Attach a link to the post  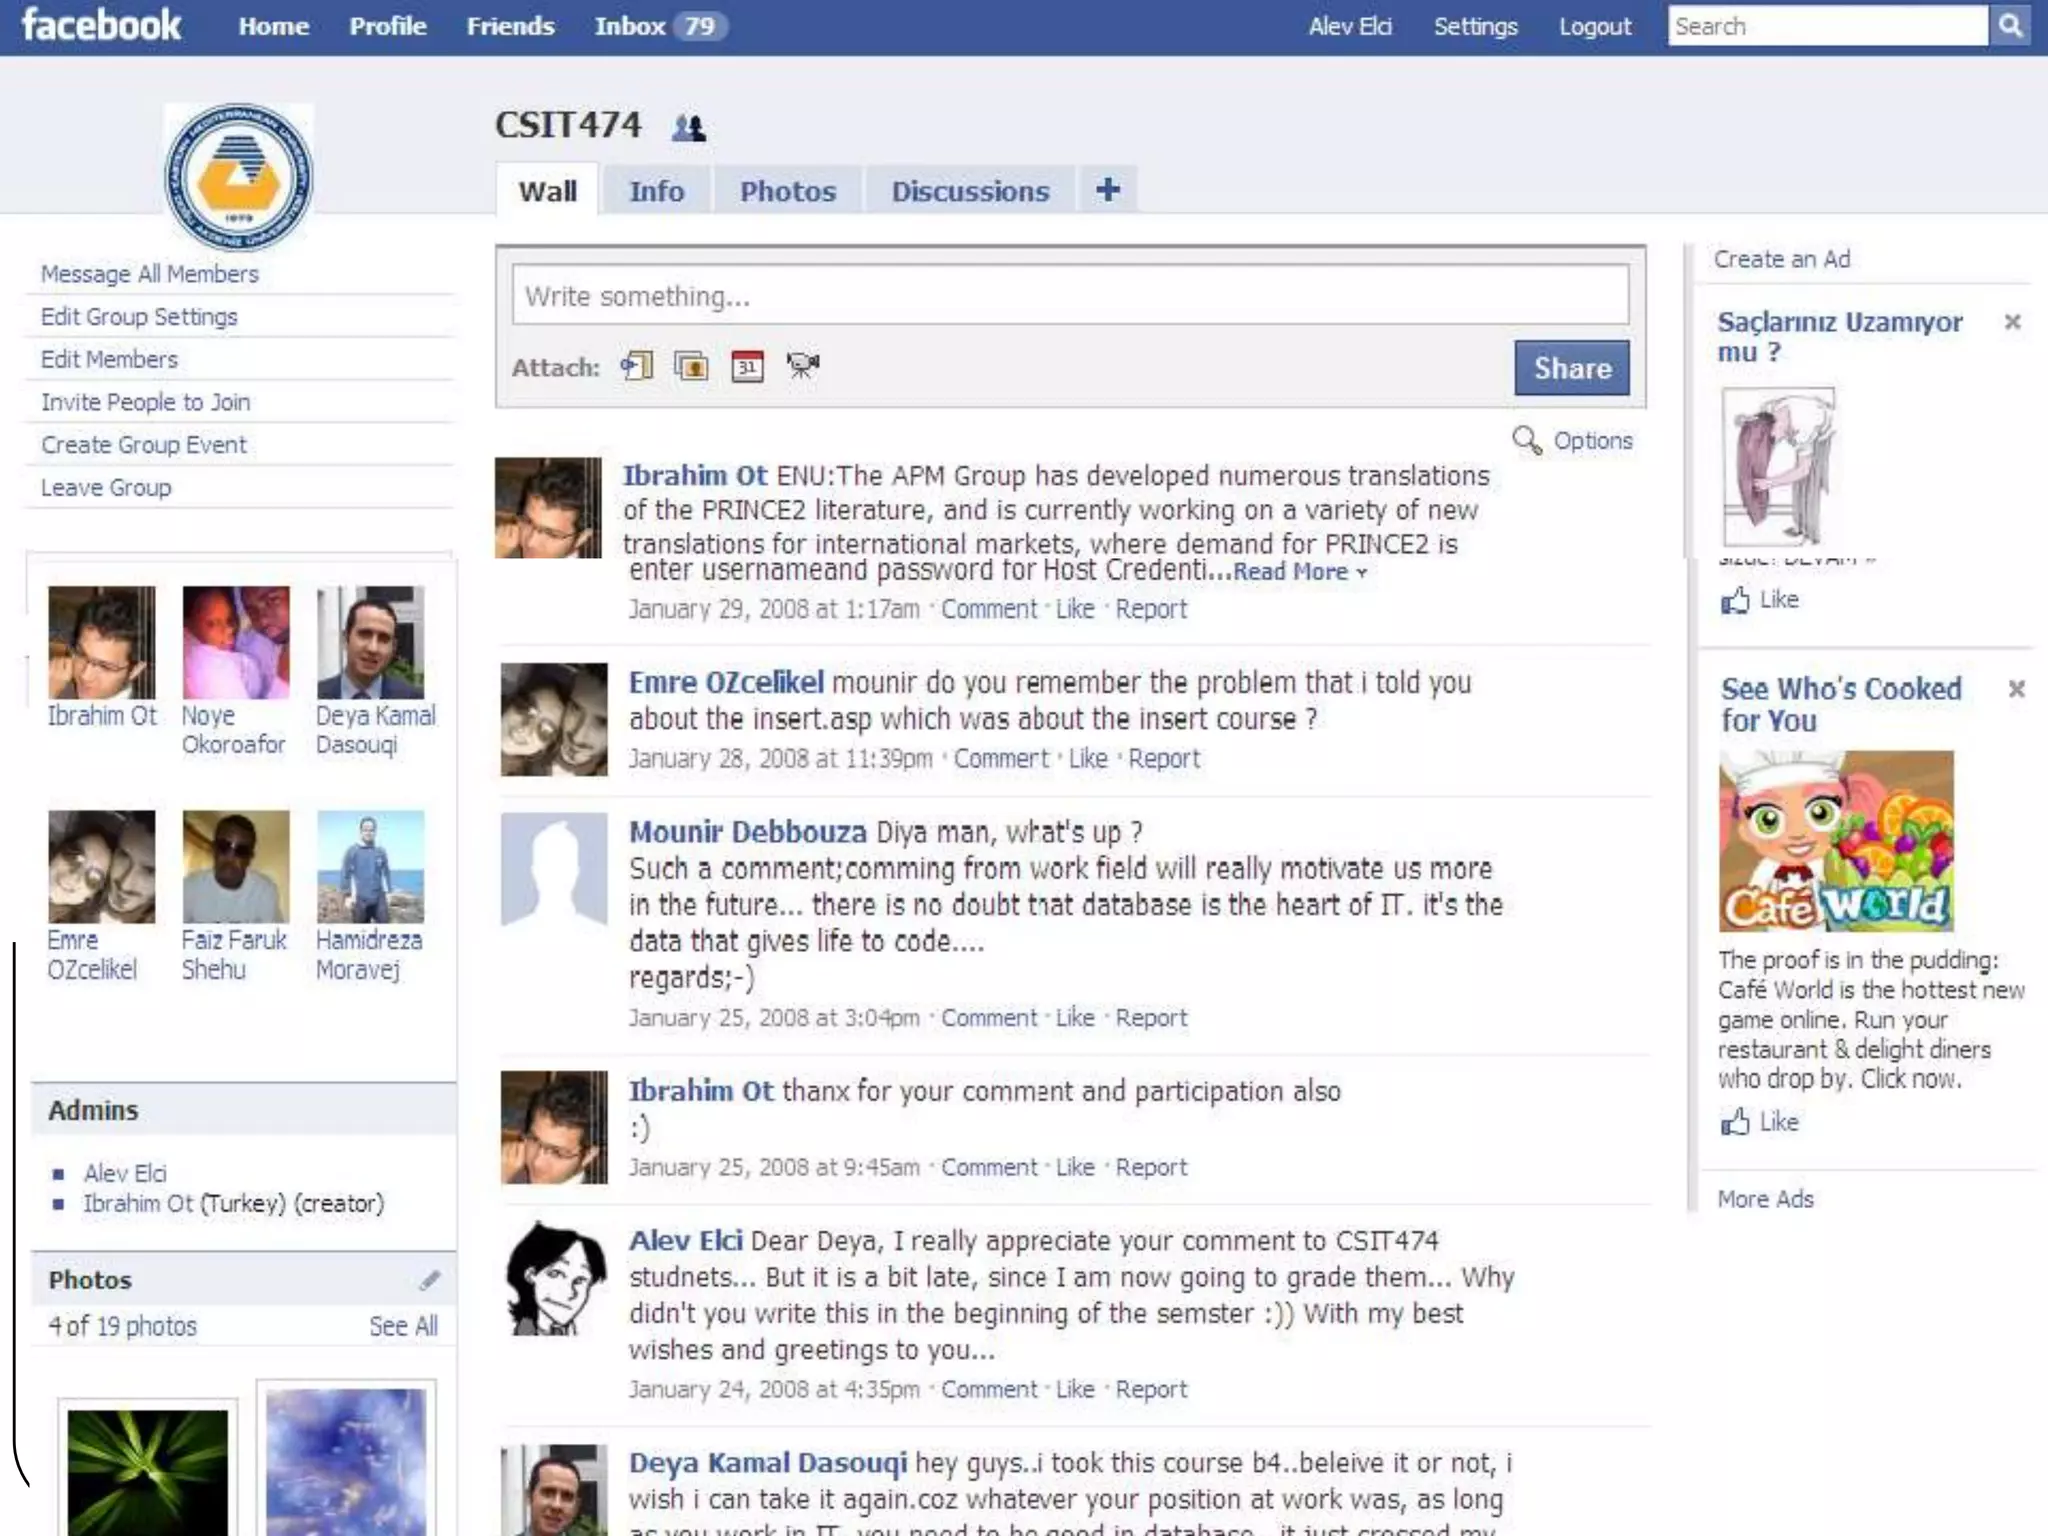pyautogui.click(x=637, y=366)
